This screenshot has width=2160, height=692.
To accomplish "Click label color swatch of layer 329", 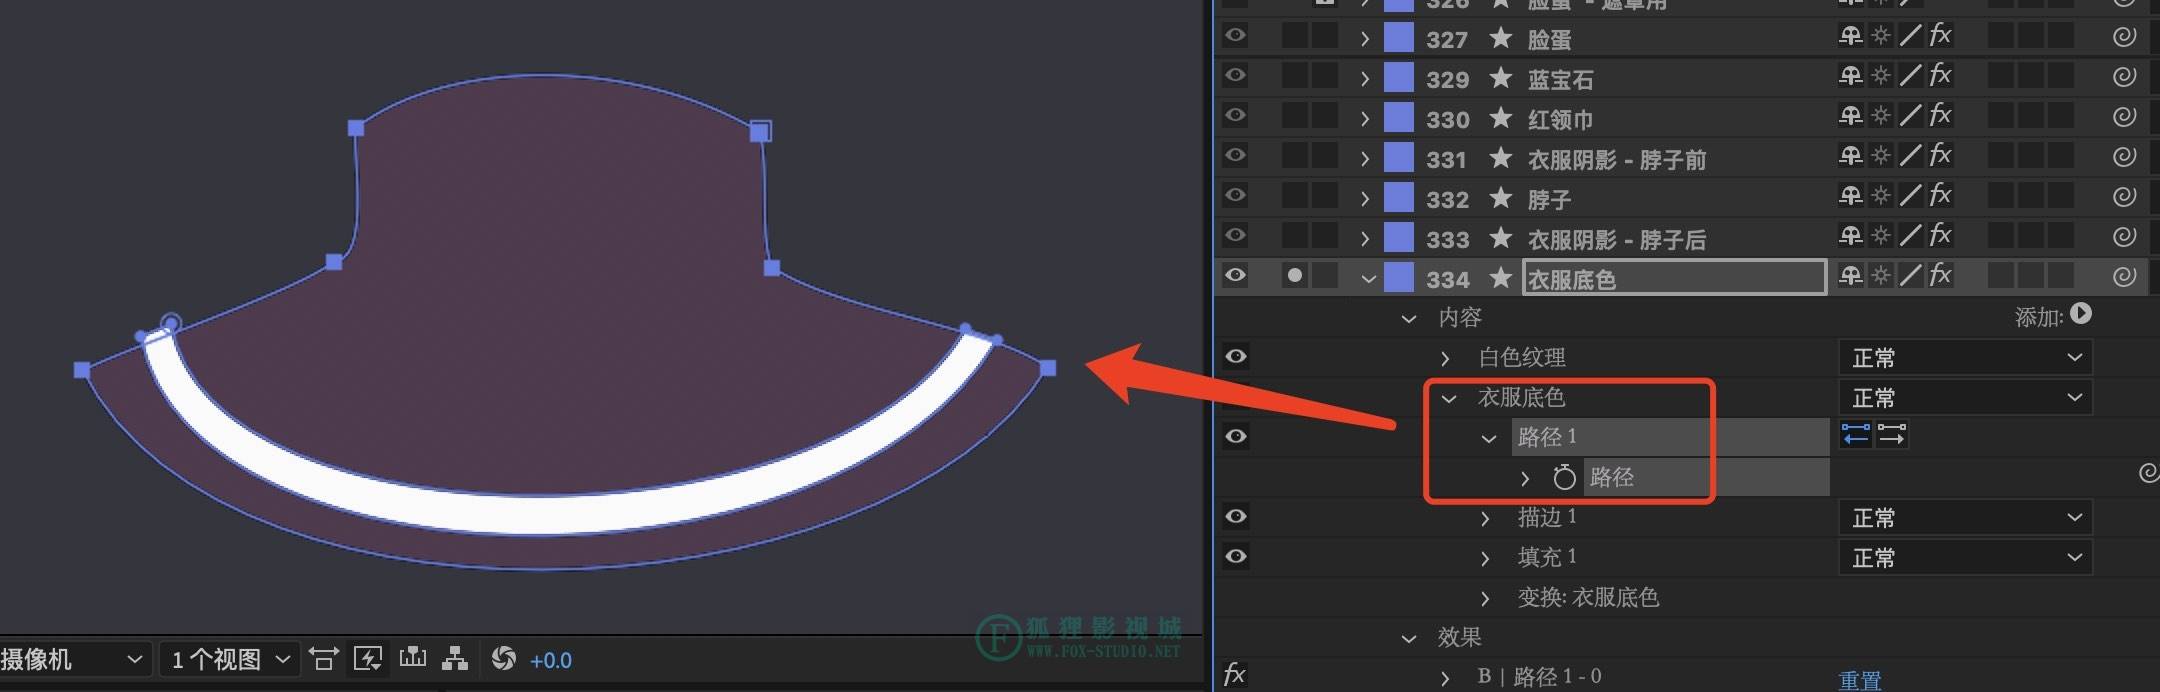I will pyautogui.click(x=1398, y=77).
